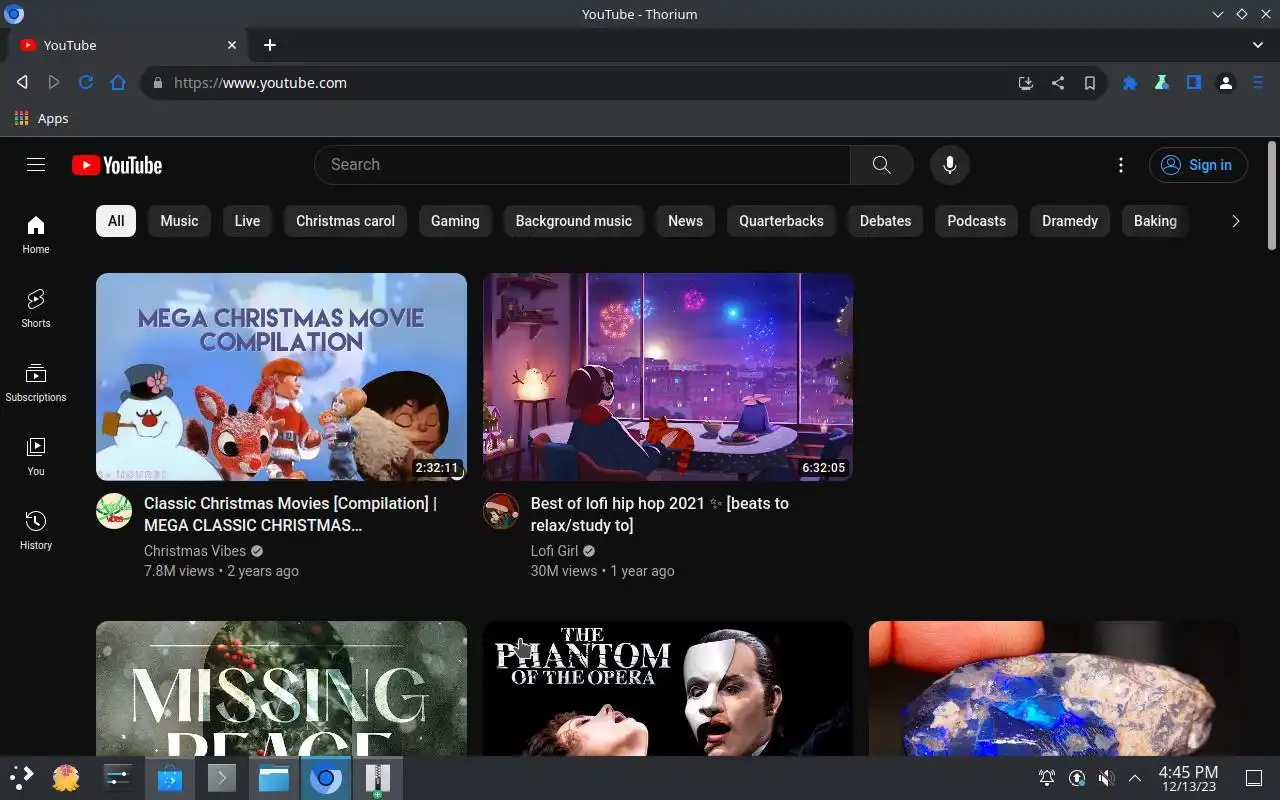The image size is (1280, 800).
Task: Click Sign in button
Action: [1198, 165]
